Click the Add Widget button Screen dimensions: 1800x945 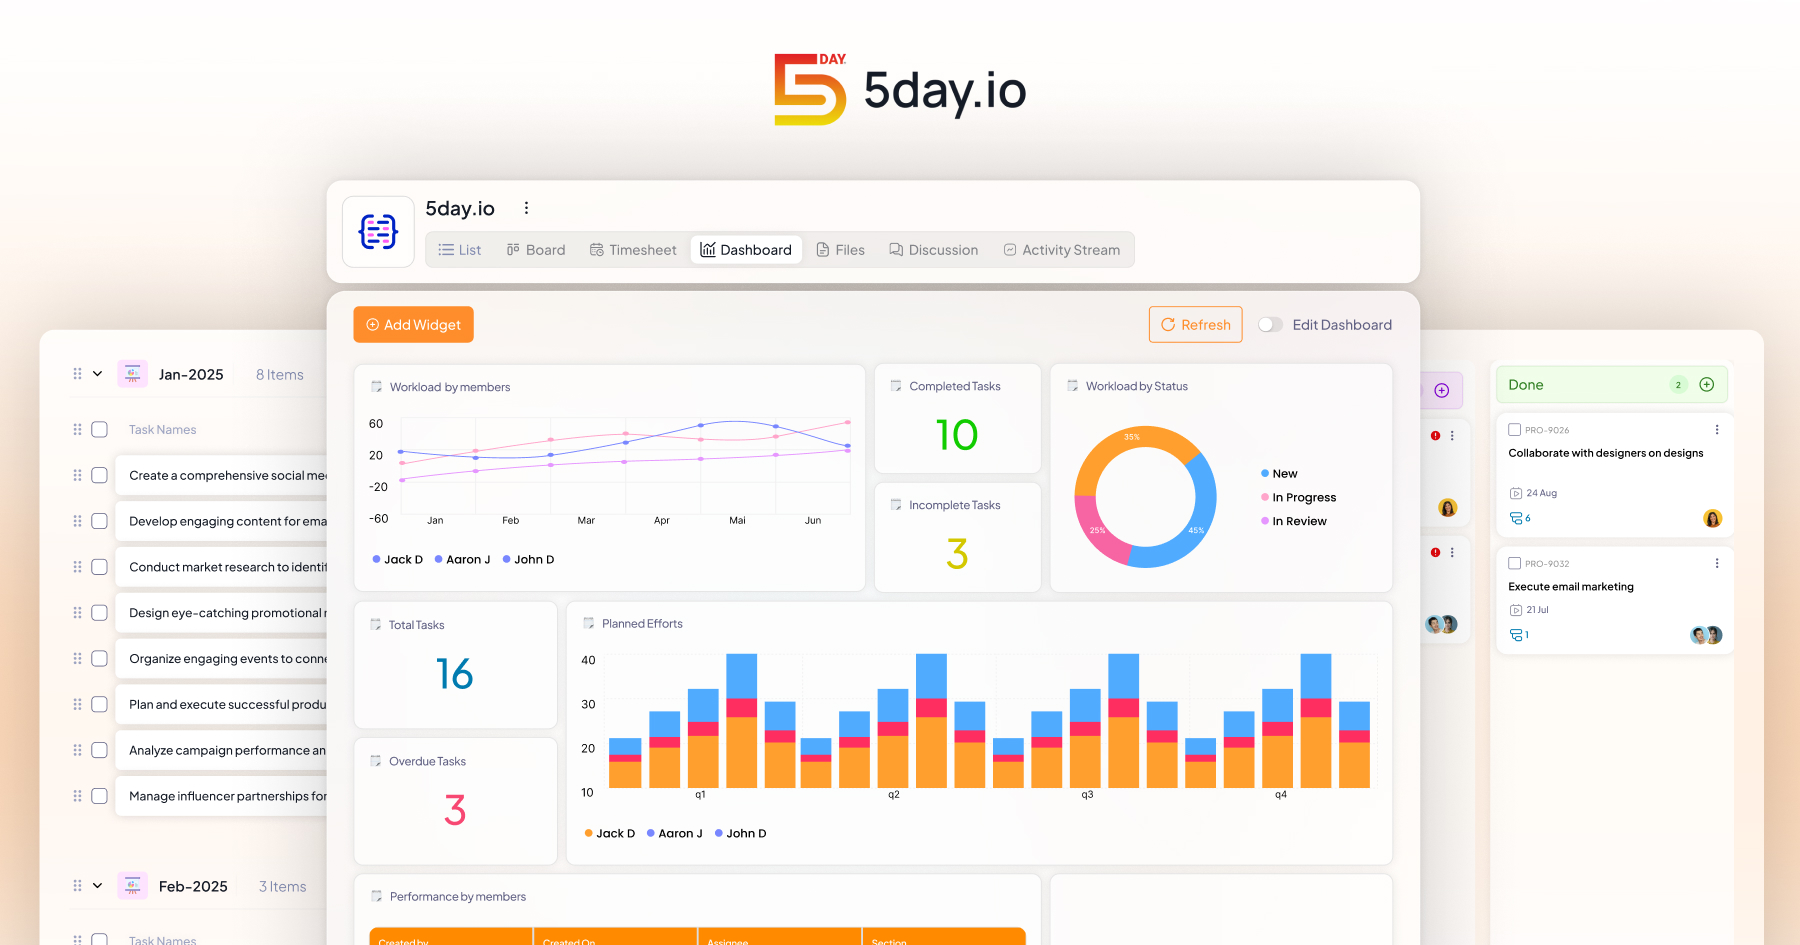click(x=413, y=324)
